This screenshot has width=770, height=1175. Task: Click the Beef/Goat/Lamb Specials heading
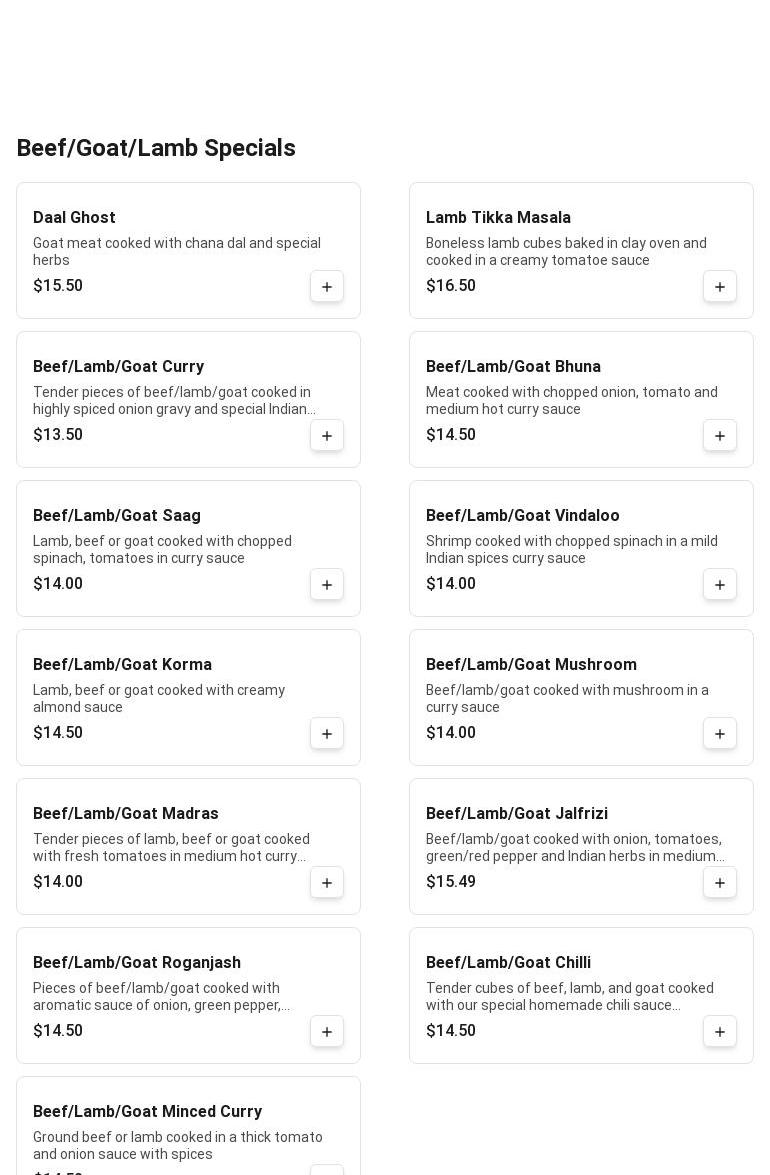[156, 148]
